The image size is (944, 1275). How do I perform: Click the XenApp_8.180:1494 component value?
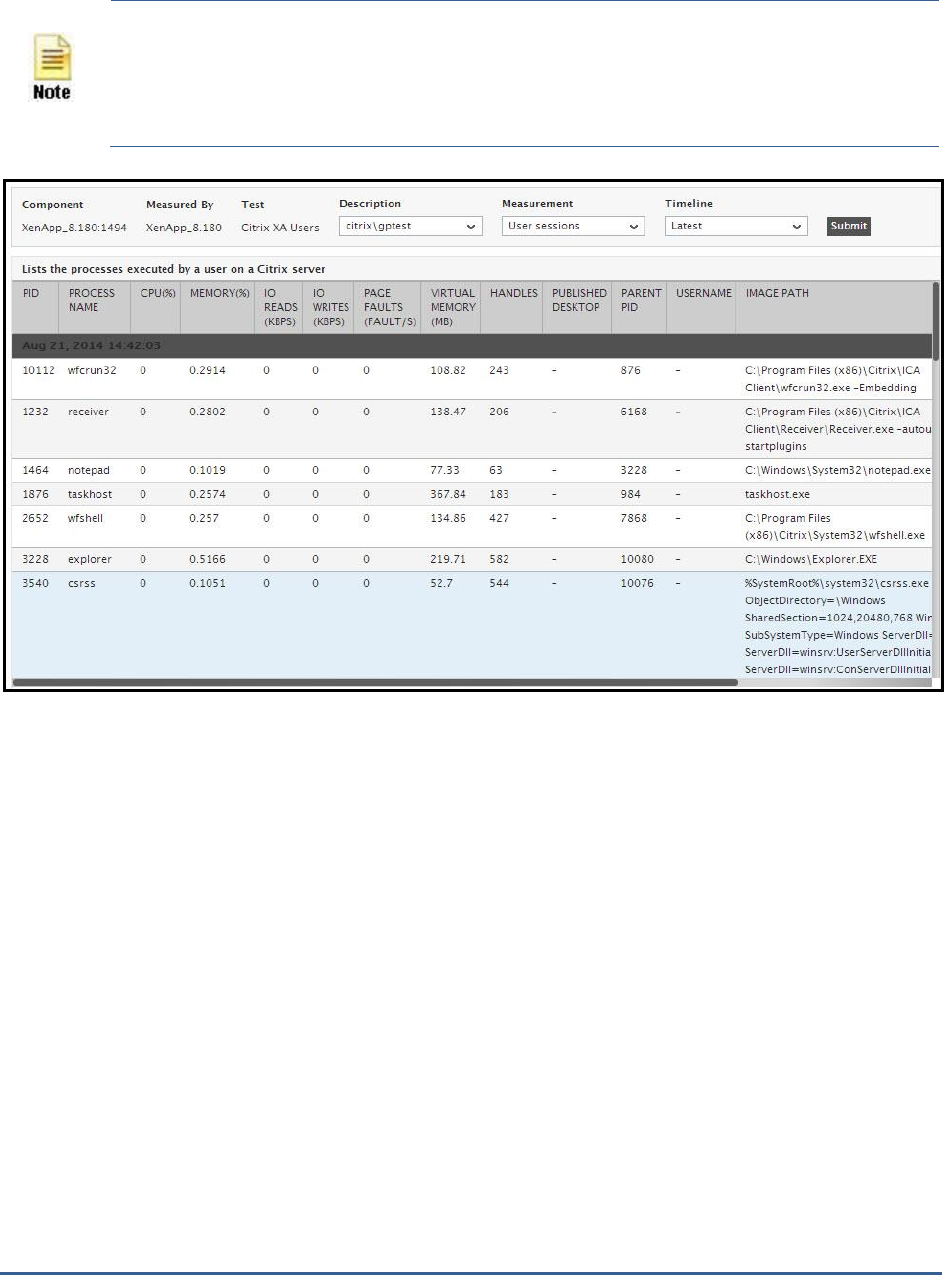tap(74, 227)
